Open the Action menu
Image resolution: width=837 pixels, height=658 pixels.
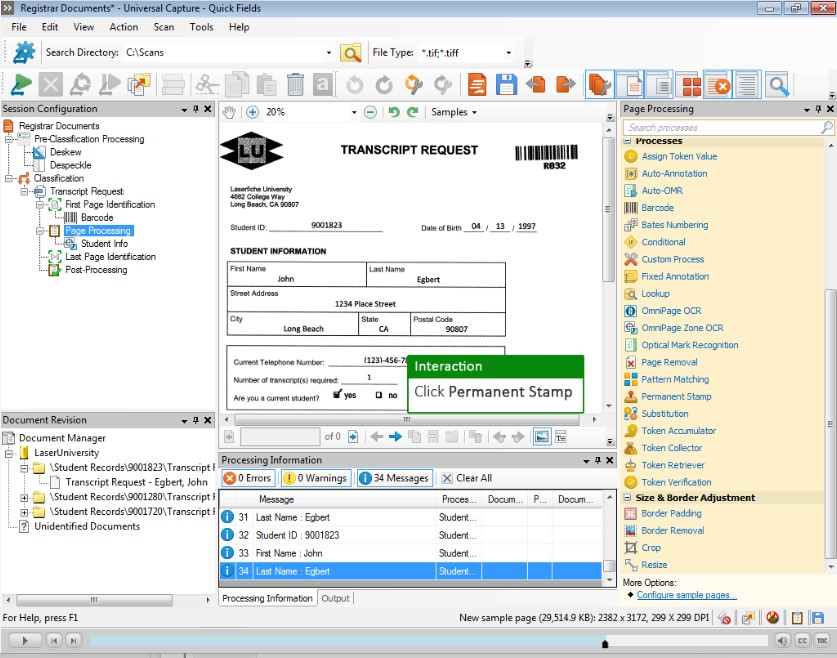[x=124, y=27]
